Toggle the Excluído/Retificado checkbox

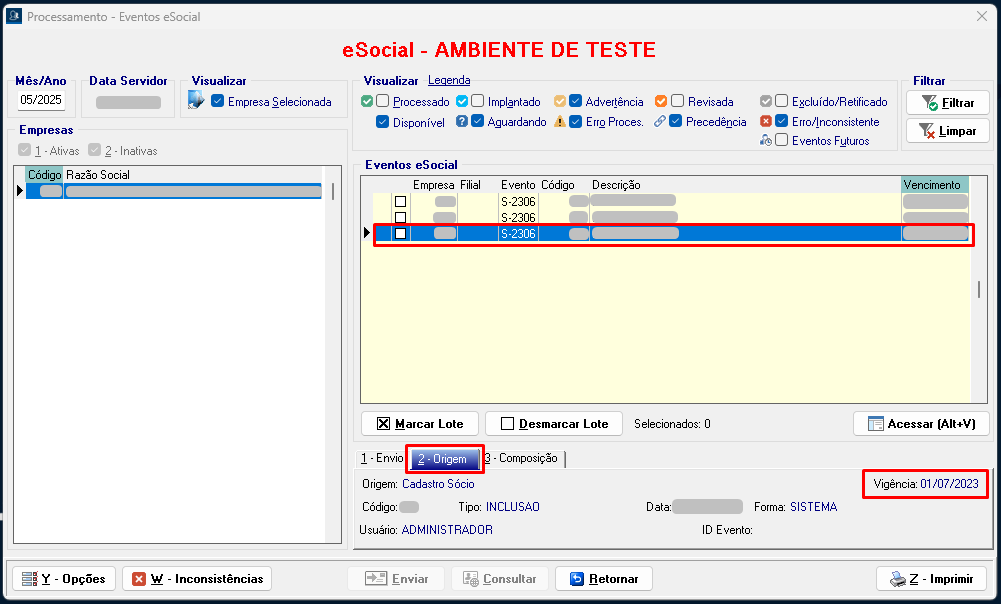[782, 102]
